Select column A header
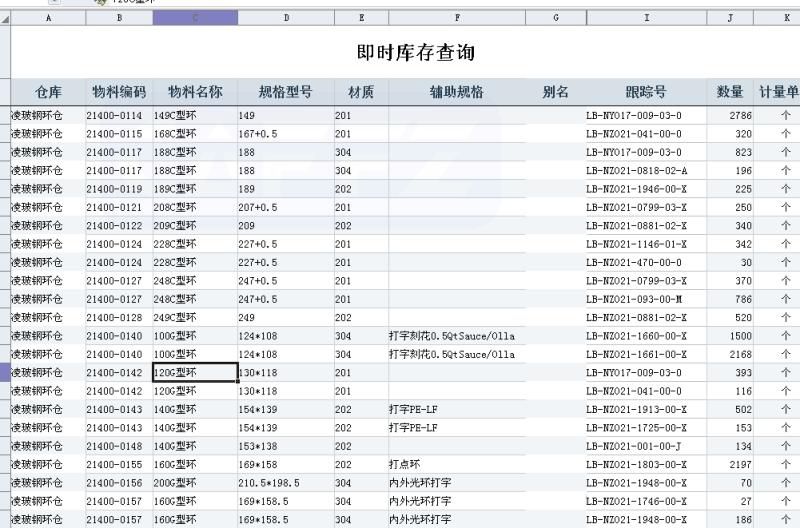800x528 pixels. (x=48, y=18)
